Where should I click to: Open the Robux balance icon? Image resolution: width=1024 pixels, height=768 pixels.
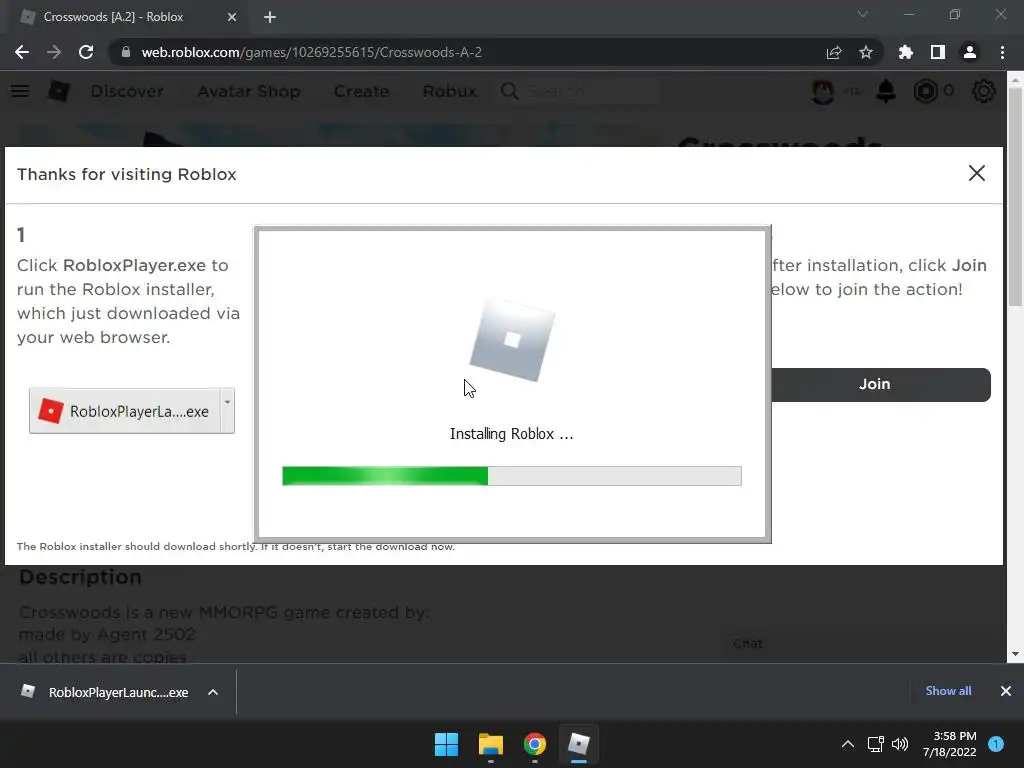tap(925, 91)
